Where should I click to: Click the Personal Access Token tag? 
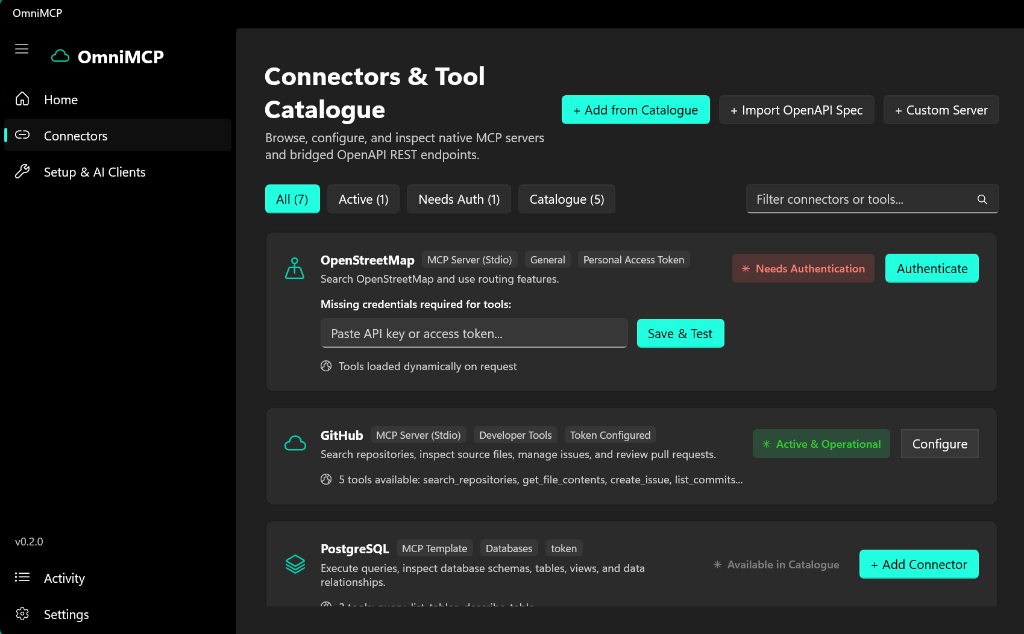point(633,260)
